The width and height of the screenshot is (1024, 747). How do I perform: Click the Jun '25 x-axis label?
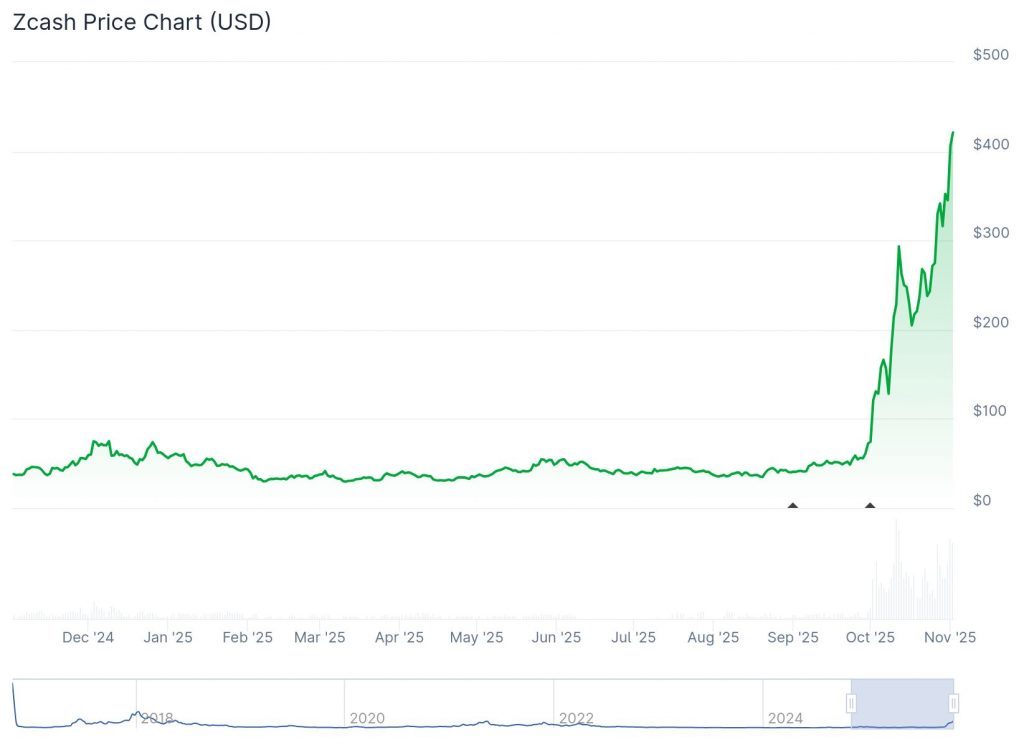pos(556,637)
